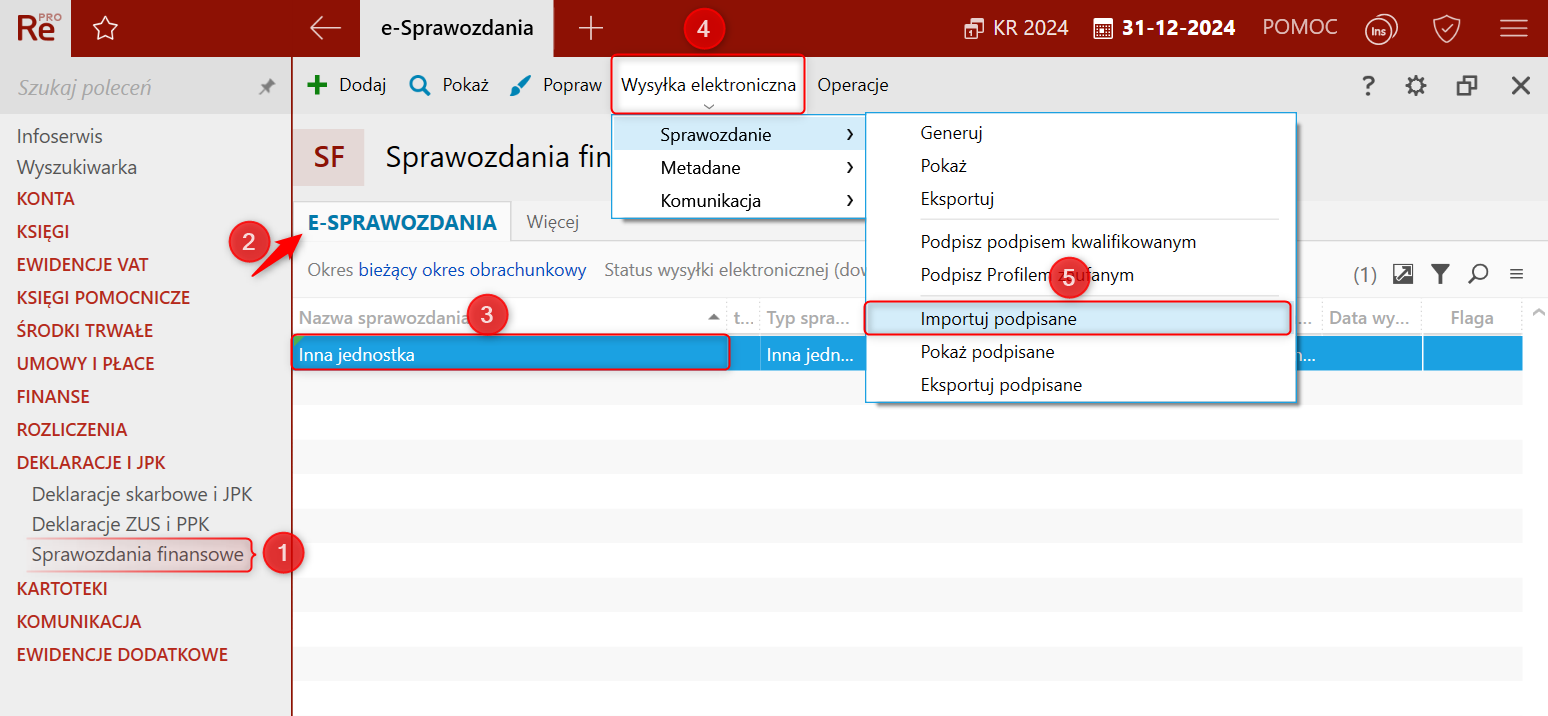The width and height of the screenshot is (1548, 716).
Task: Collapse the DEKLARACJE I JPK section
Action: point(91,463)
